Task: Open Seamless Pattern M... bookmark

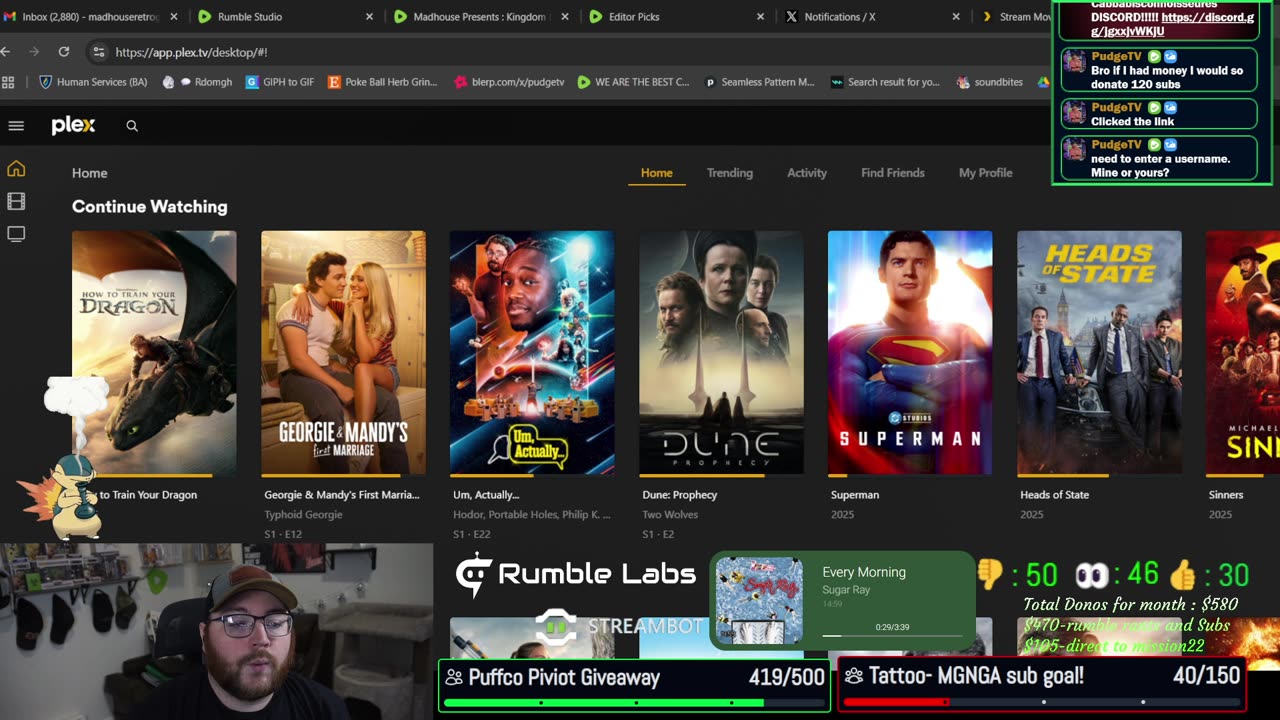Action: click(760, 82)
